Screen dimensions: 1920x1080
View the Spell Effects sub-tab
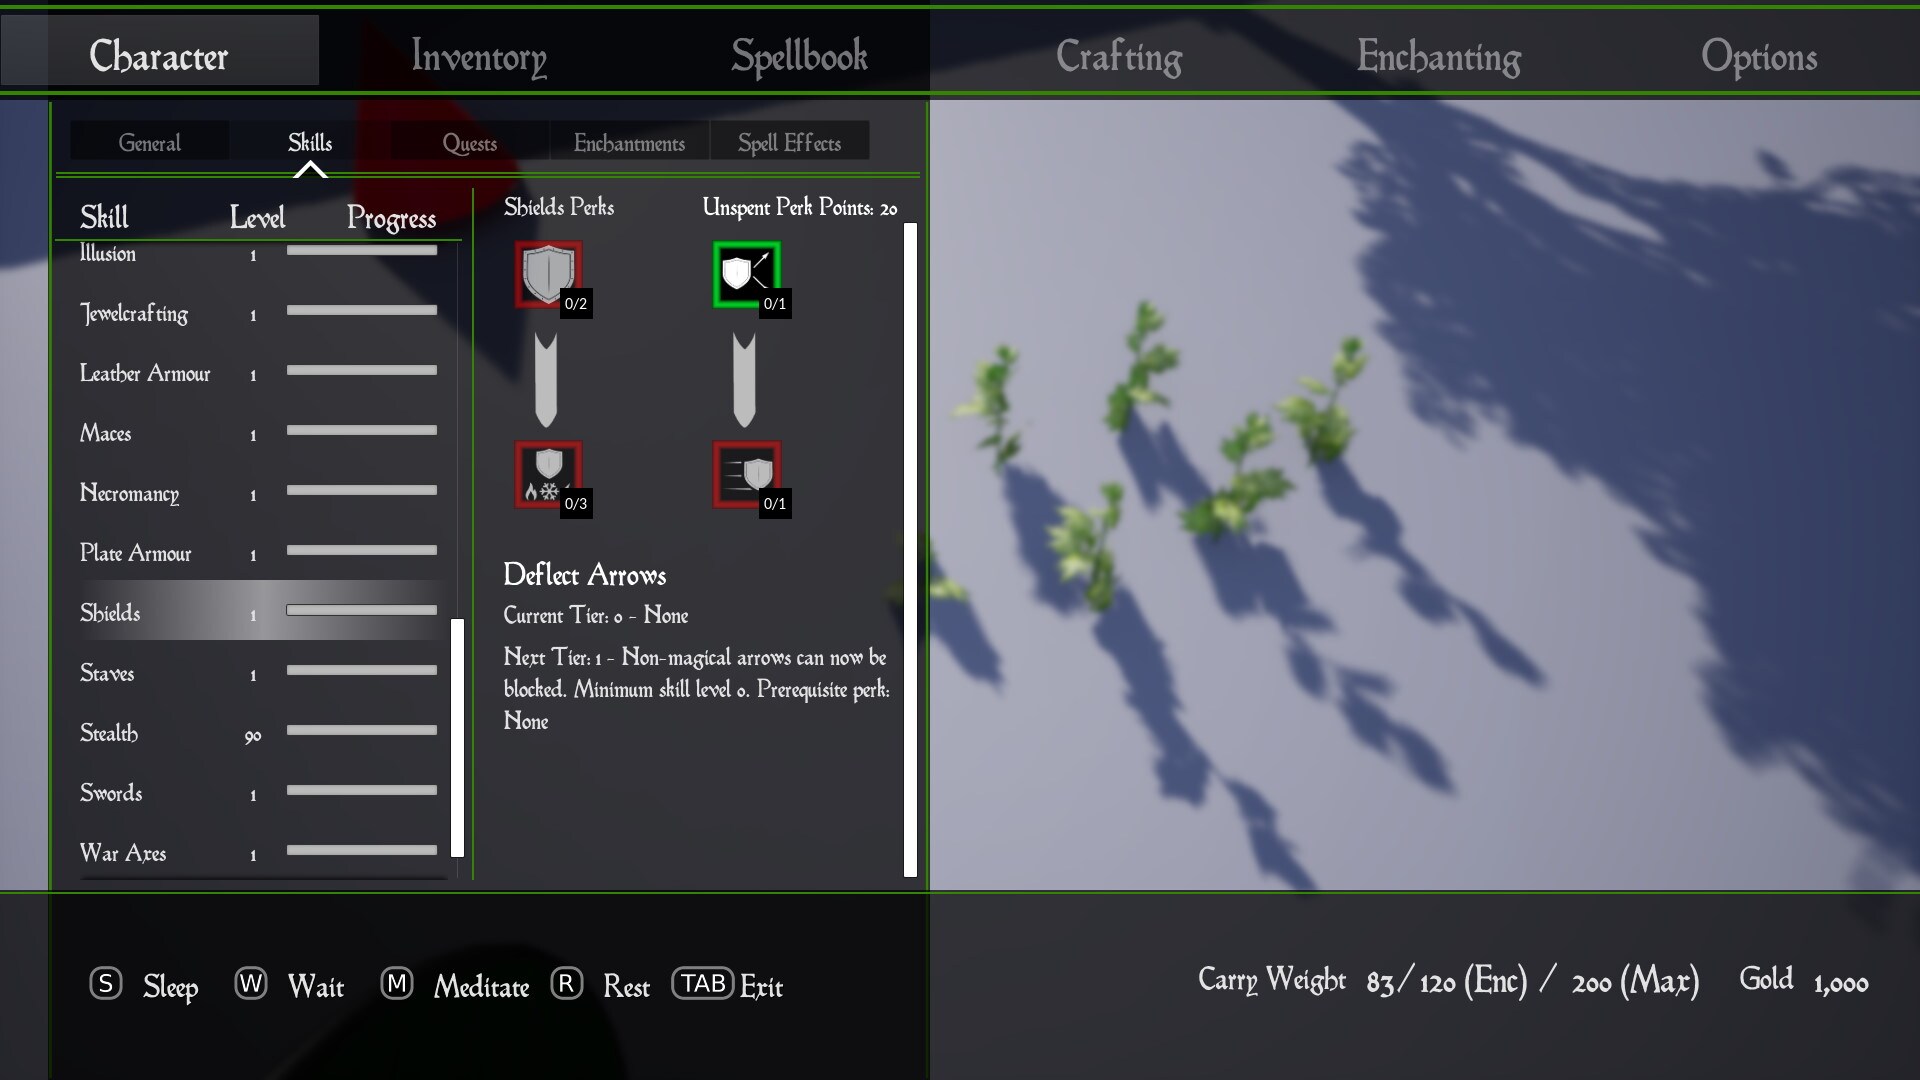[789, 142]
